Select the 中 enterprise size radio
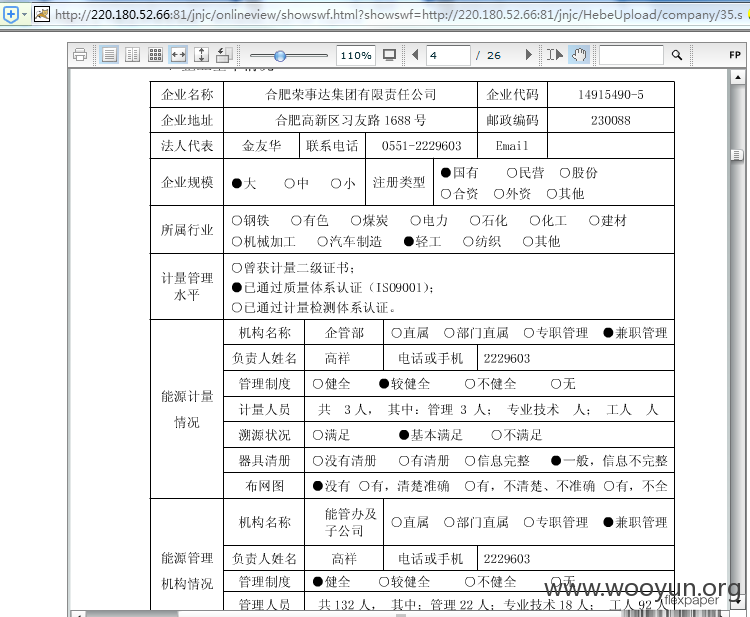The height and width of the screenshot is (617, 750). point(289,183)
